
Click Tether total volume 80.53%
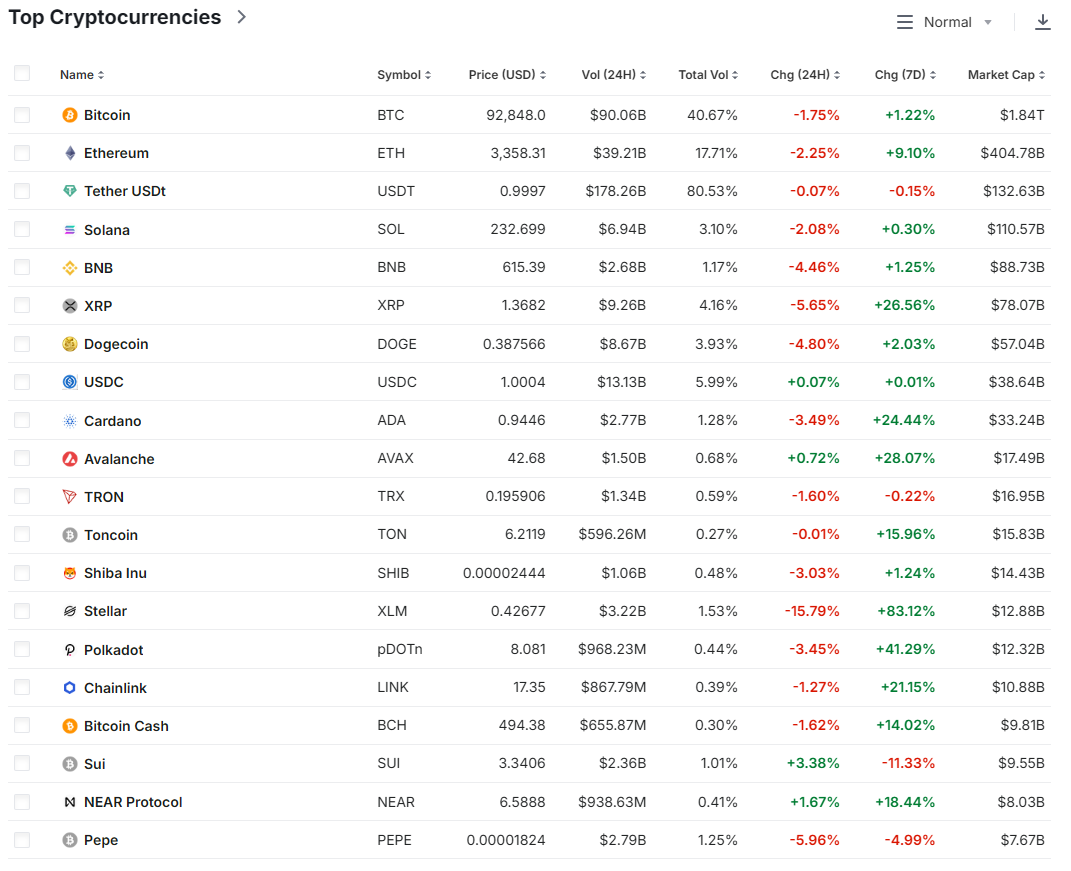click(x=712, y=191)
